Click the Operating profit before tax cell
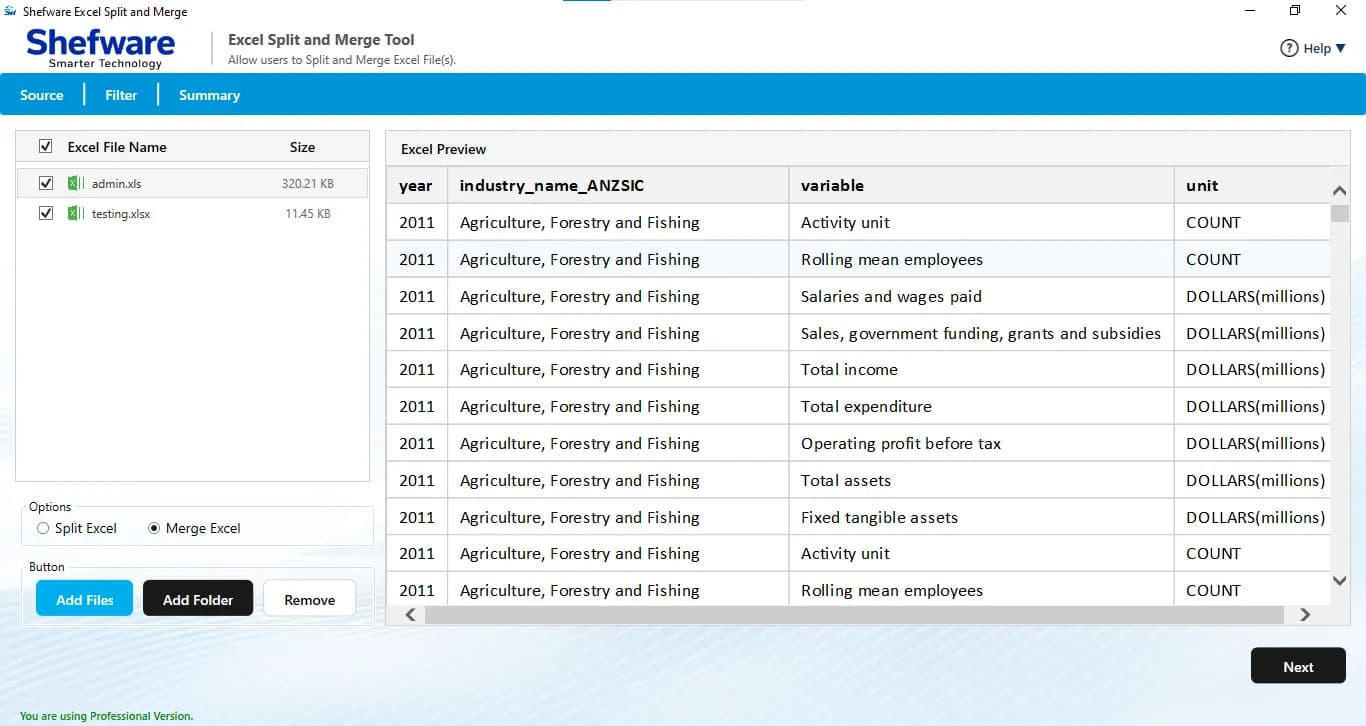 [981, 443]
